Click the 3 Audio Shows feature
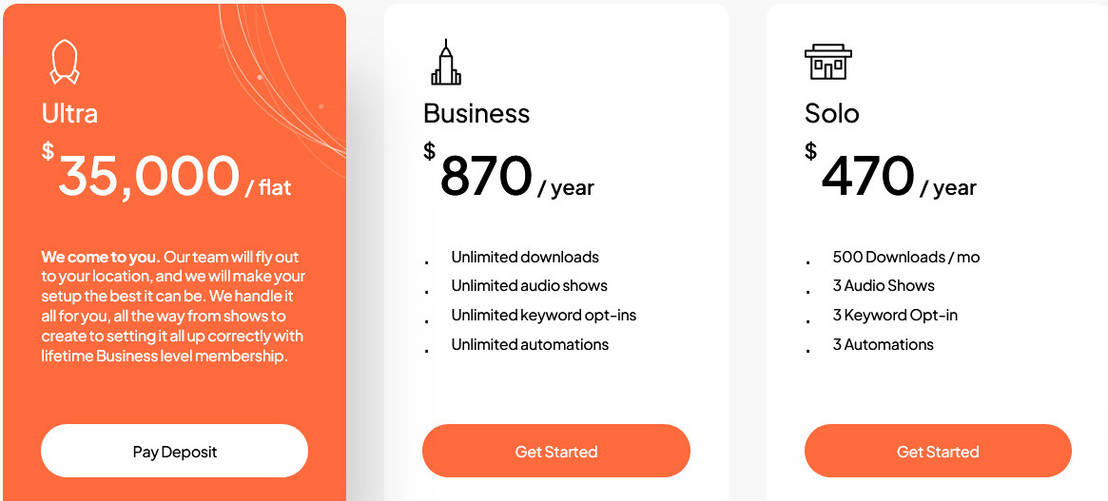This screenshot has height=501, width=1108. coord(883,286)
